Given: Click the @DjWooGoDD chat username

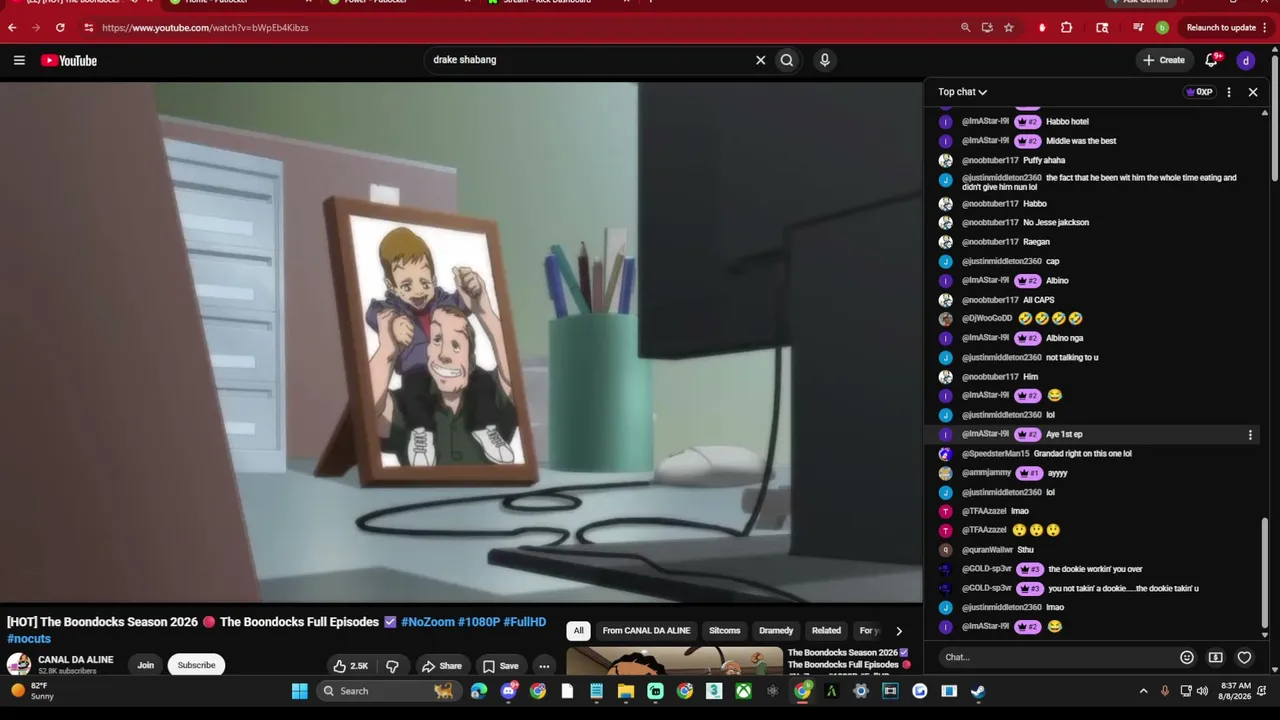Looking at the screenshot, I should (x=987, y=319).
